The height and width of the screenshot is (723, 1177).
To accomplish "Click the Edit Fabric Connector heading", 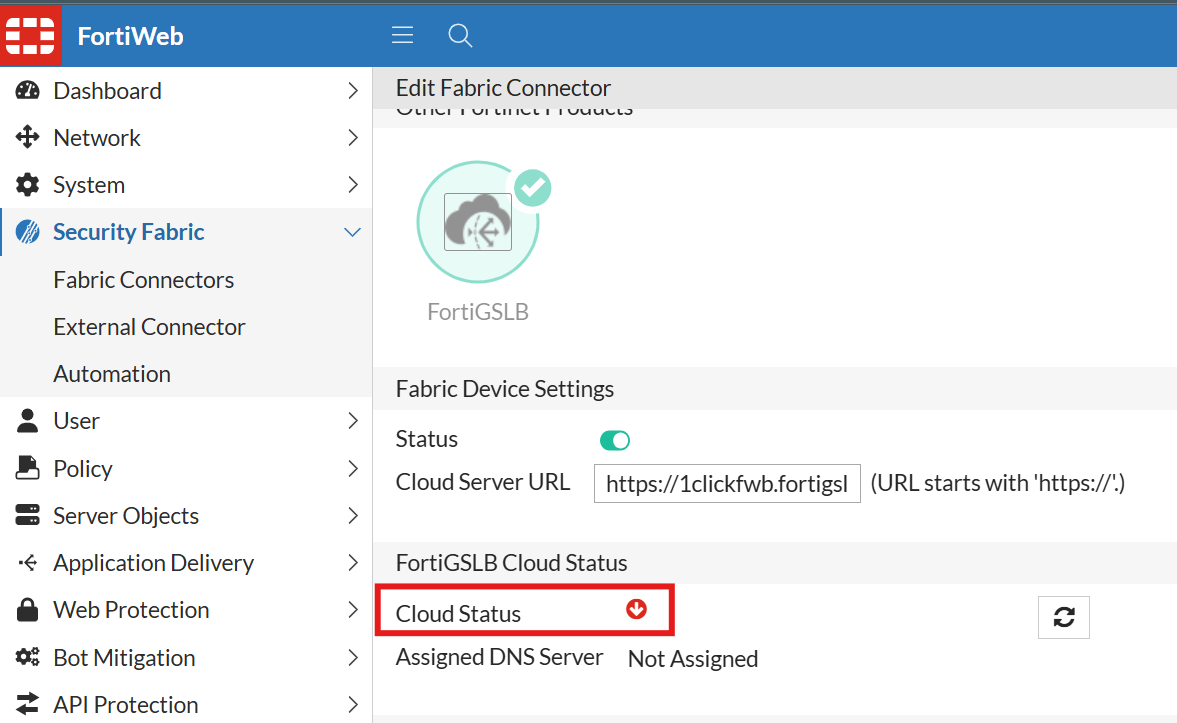I will [x=503, y=88].
